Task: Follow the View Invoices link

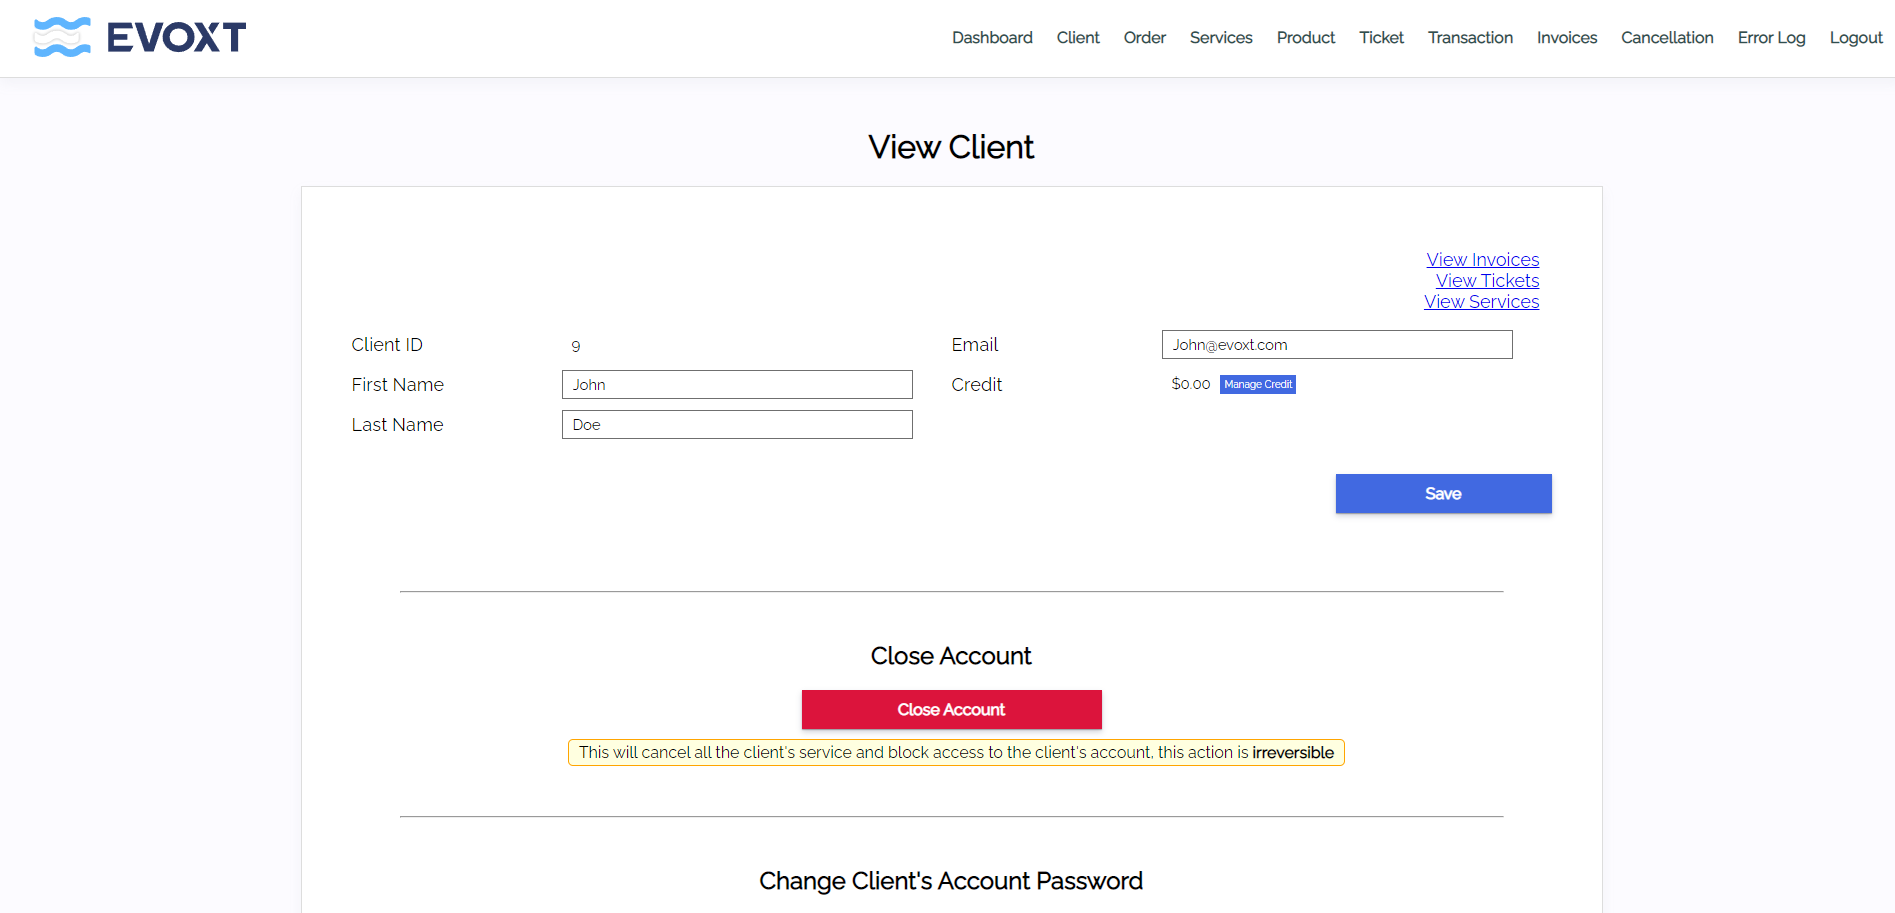Action: click(x=1482, y=260)
